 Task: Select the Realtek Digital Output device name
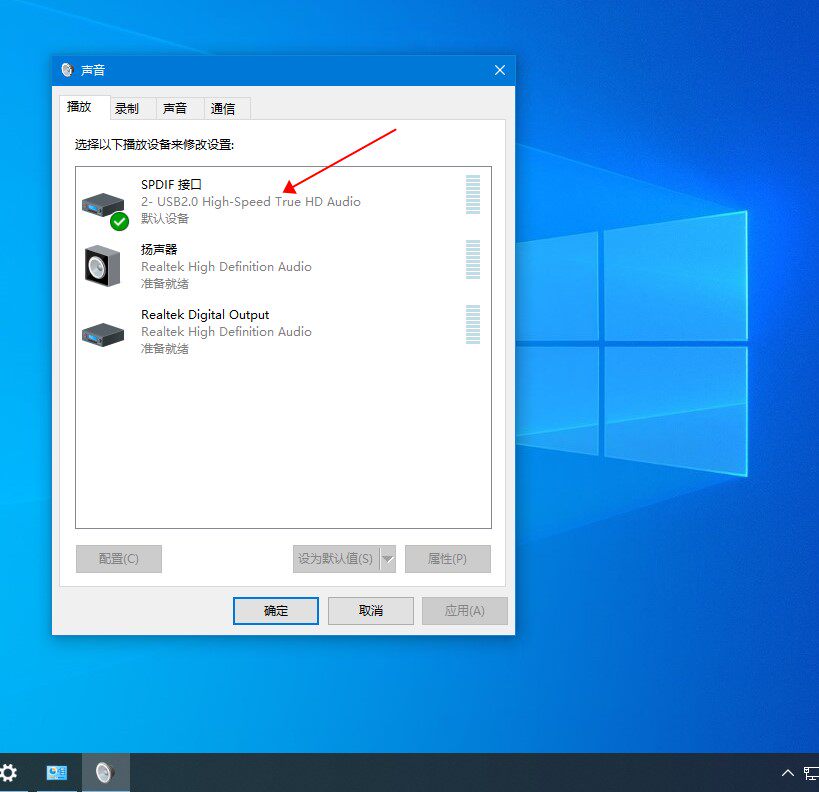click(205, 315)
